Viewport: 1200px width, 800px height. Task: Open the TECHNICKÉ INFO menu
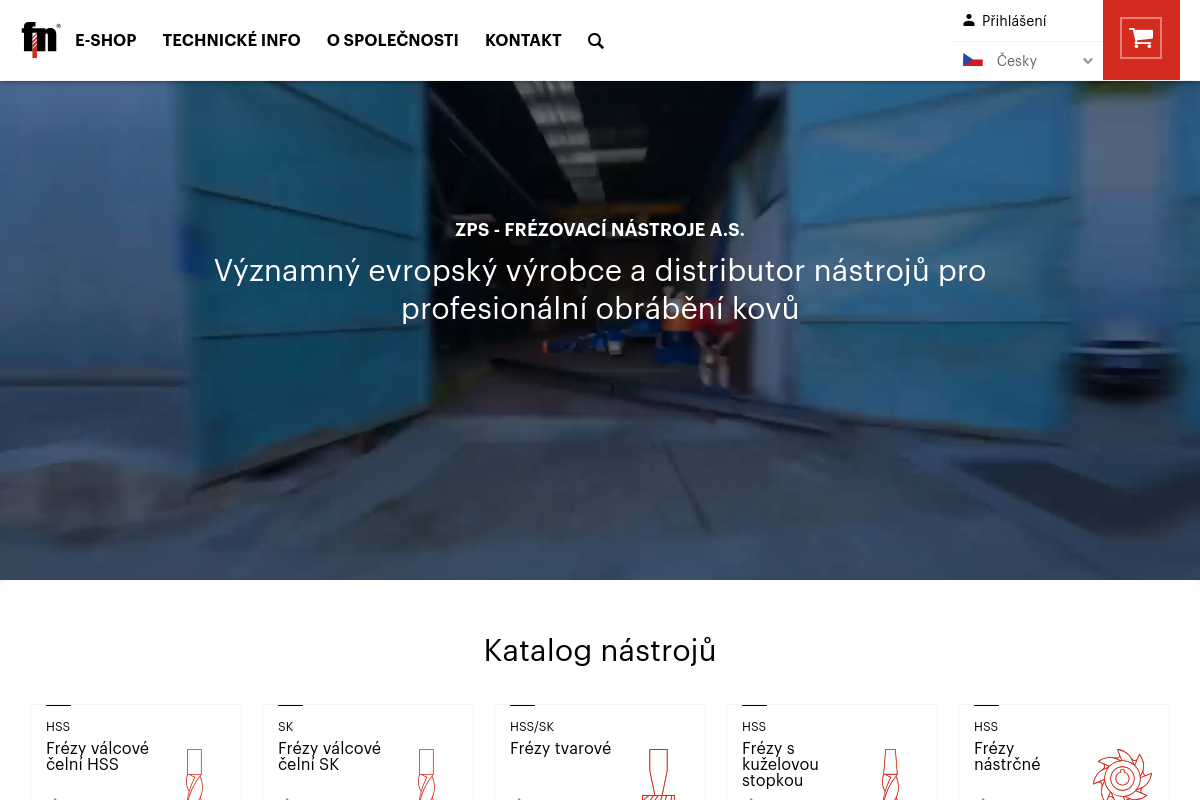pyautogui.click(x=231, y=41)
